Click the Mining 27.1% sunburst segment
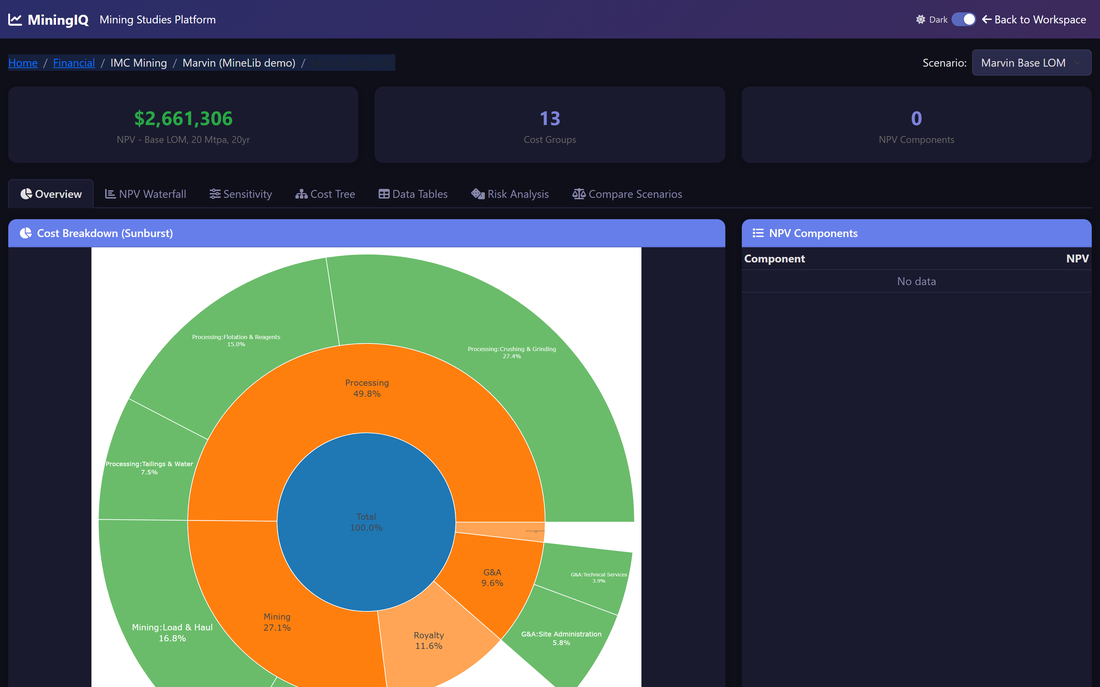 point(276,622)
